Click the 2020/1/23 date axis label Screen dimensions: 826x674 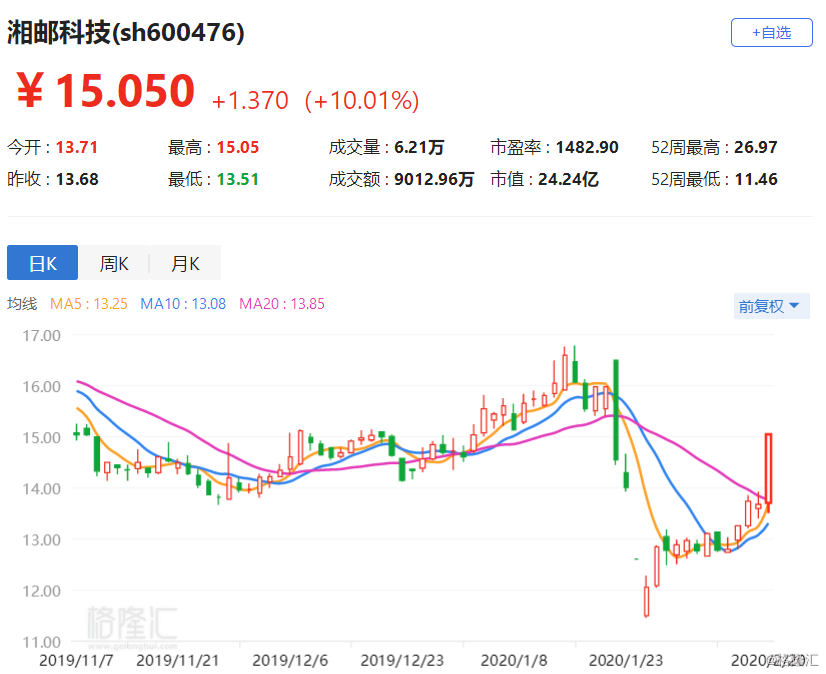[x=626, y=660]
